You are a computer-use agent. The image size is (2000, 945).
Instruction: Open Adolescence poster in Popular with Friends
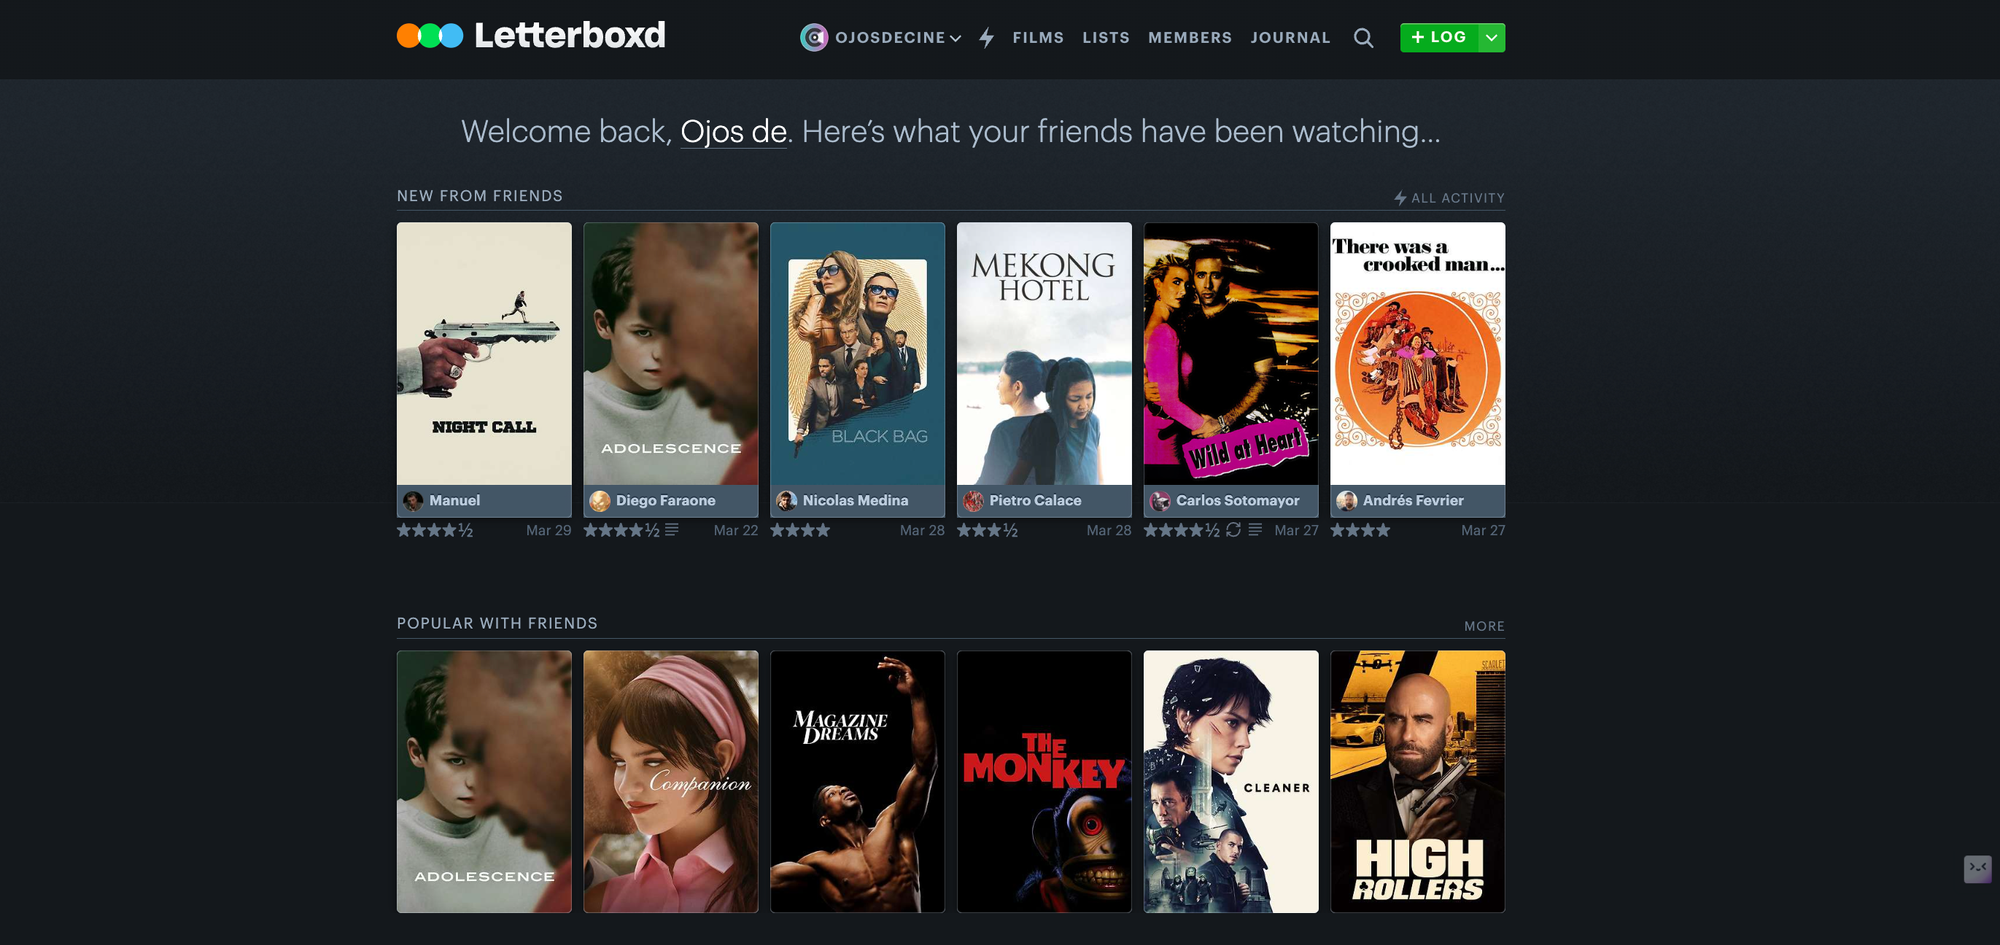click(484, 782)
